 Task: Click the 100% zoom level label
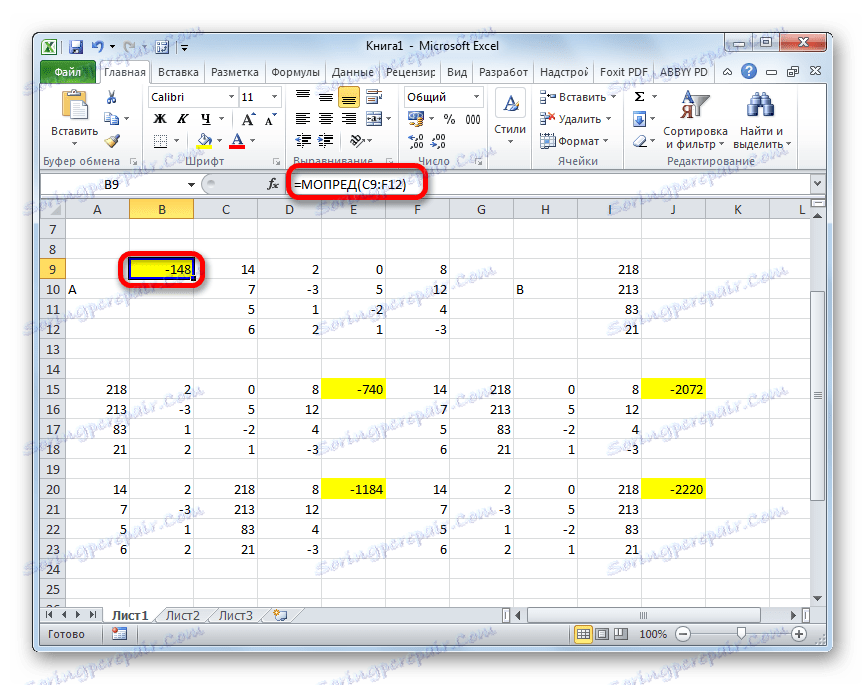click(x=653, y=634)
